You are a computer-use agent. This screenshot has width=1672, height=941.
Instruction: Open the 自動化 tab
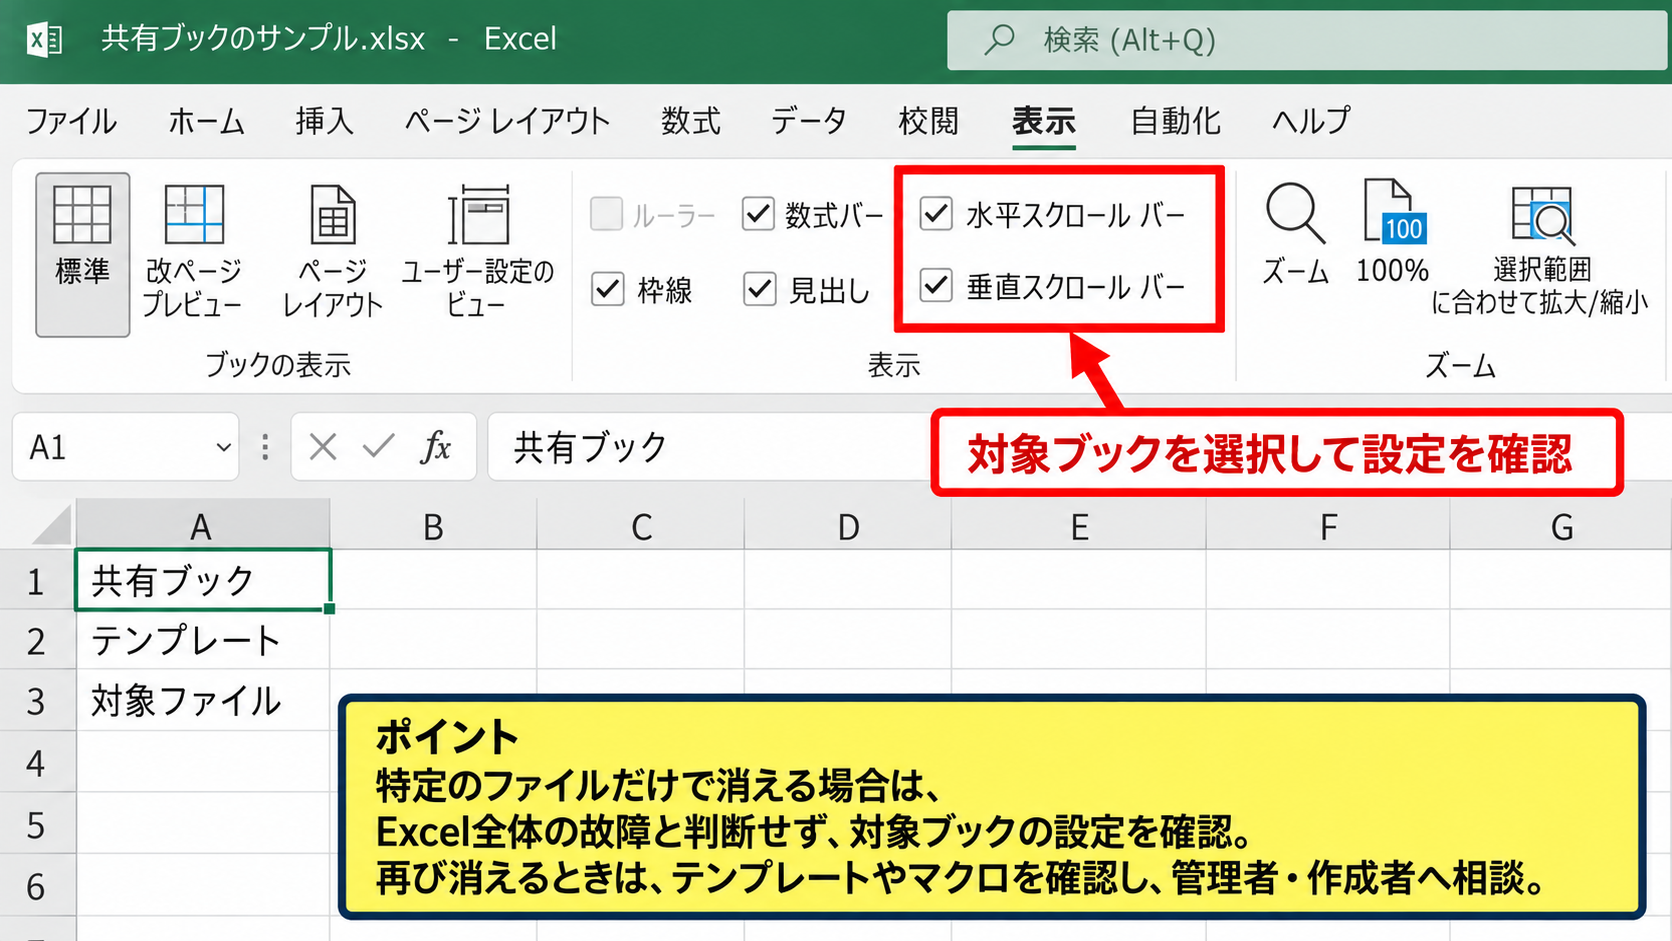point(1175,121)
